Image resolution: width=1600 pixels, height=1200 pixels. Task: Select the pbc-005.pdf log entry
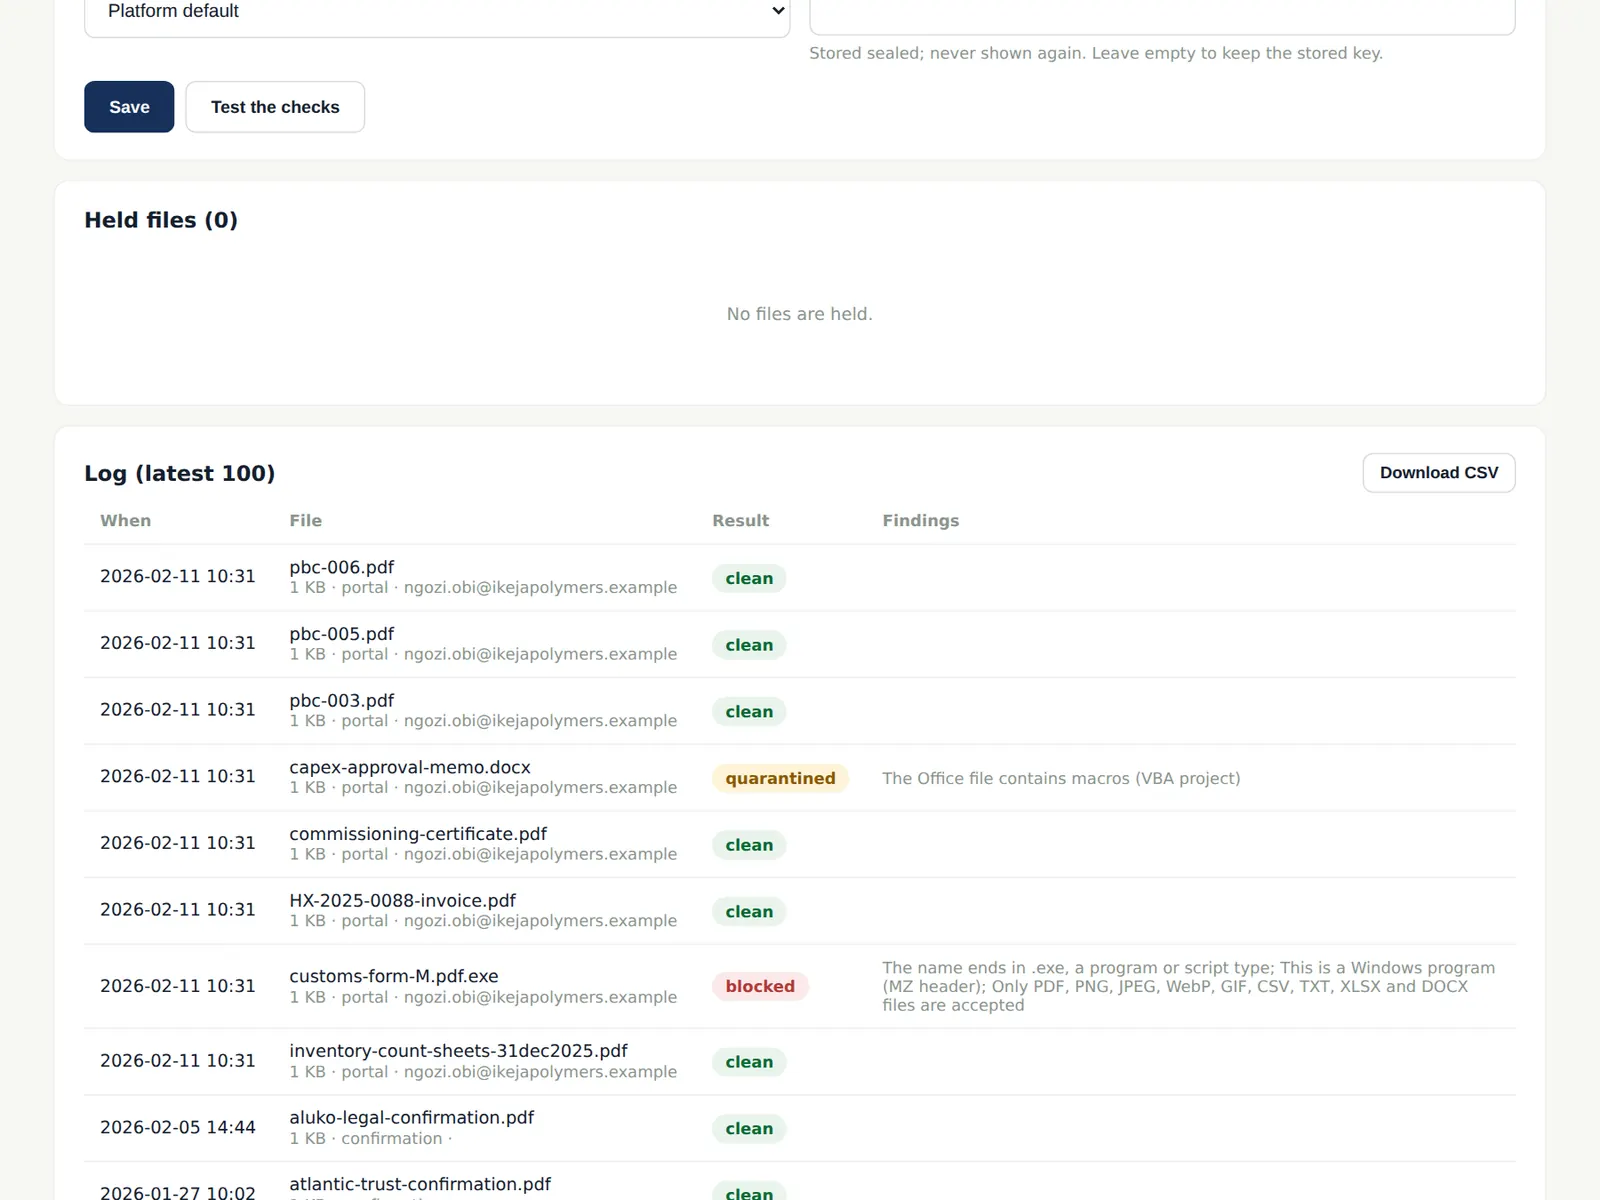click(800, 645)
